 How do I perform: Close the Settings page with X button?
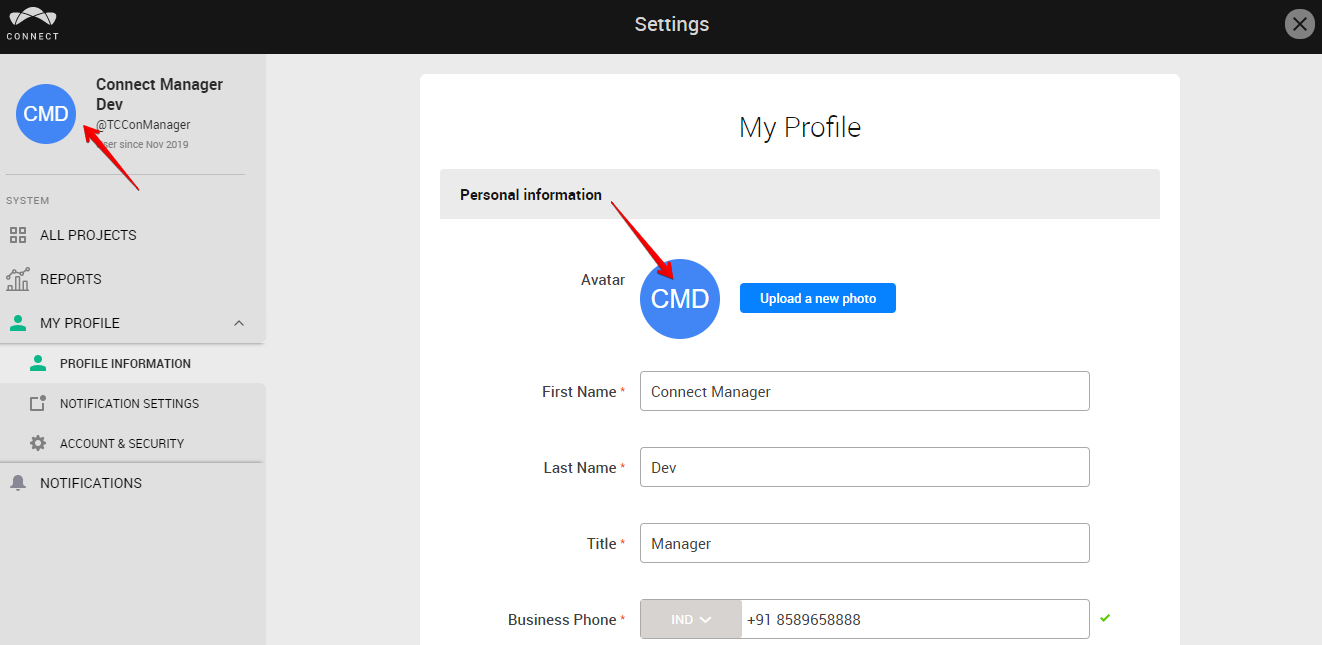point(1299,24)
